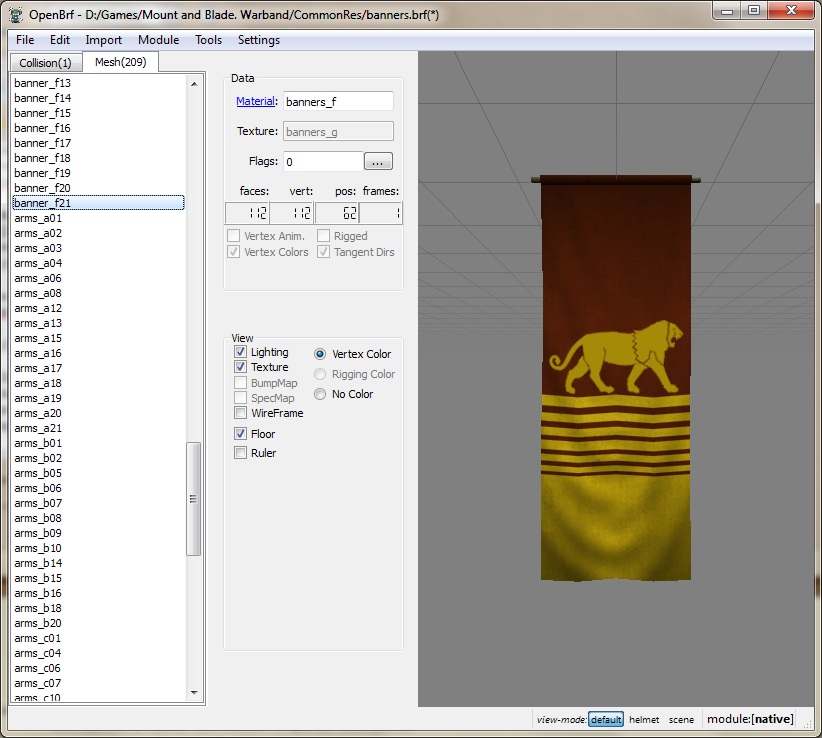Screen dimensions: 822x738
Task: Click the faces count display
Action: pyautogui.click(x=247, y=213)
